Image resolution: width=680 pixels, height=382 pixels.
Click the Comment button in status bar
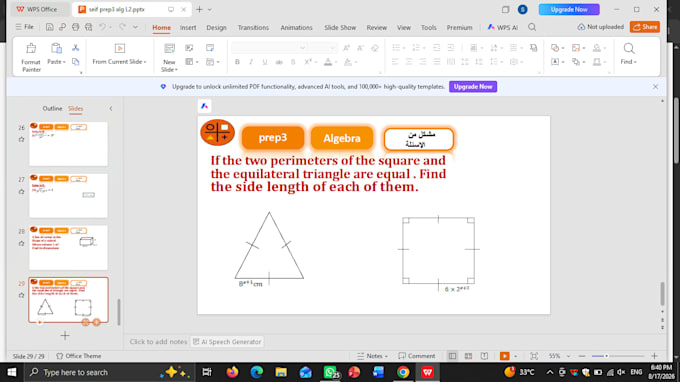point(416,356)
